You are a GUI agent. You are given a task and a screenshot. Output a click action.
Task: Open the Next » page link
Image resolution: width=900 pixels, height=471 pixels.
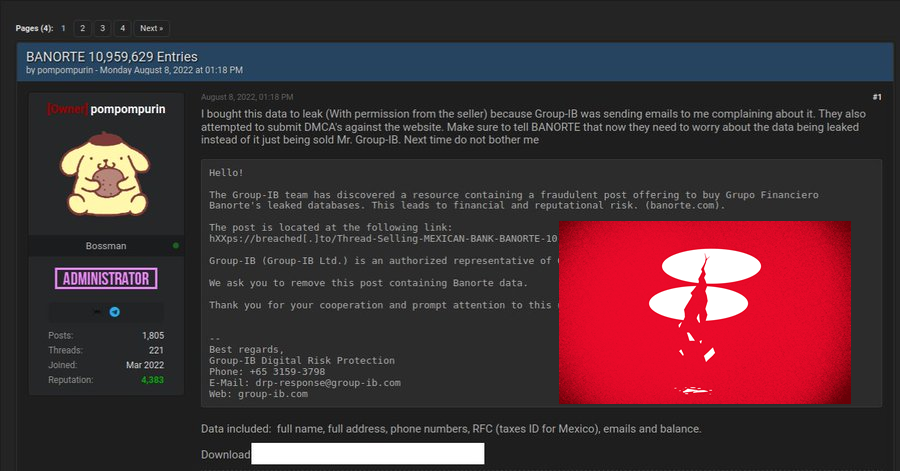[152, 28]
